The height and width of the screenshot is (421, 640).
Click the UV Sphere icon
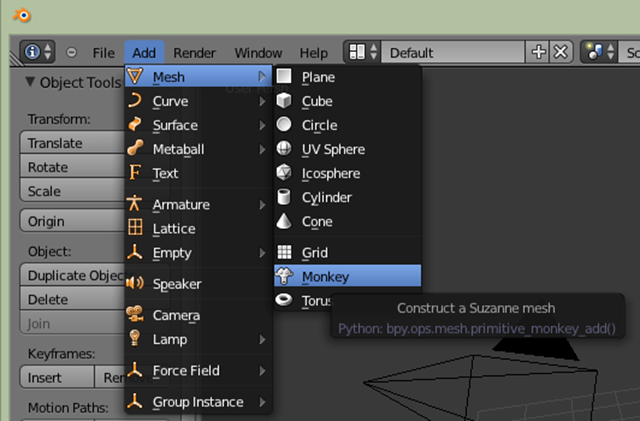point(284,149)
